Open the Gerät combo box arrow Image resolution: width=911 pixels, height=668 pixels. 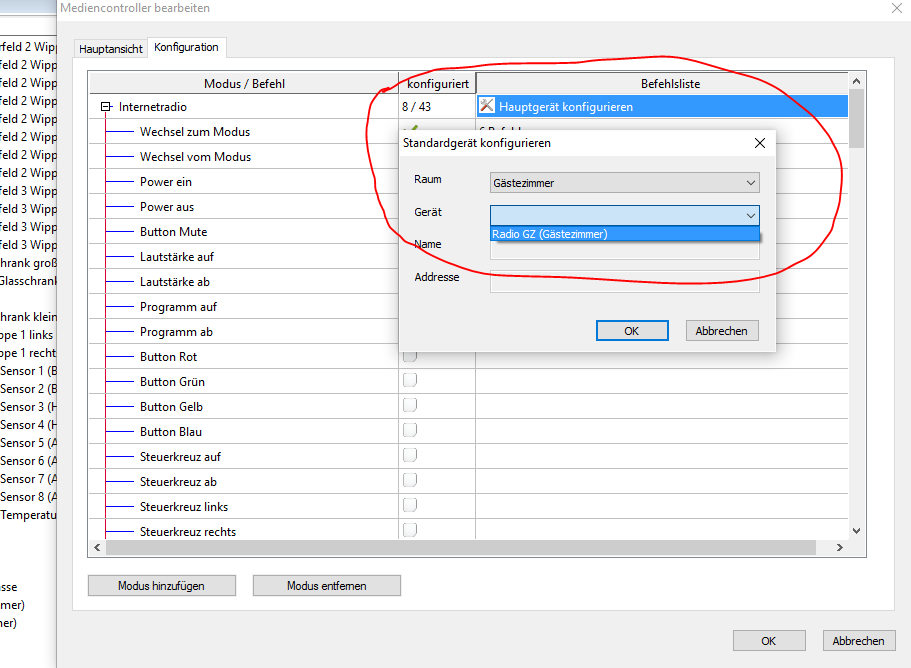(751, 216)
